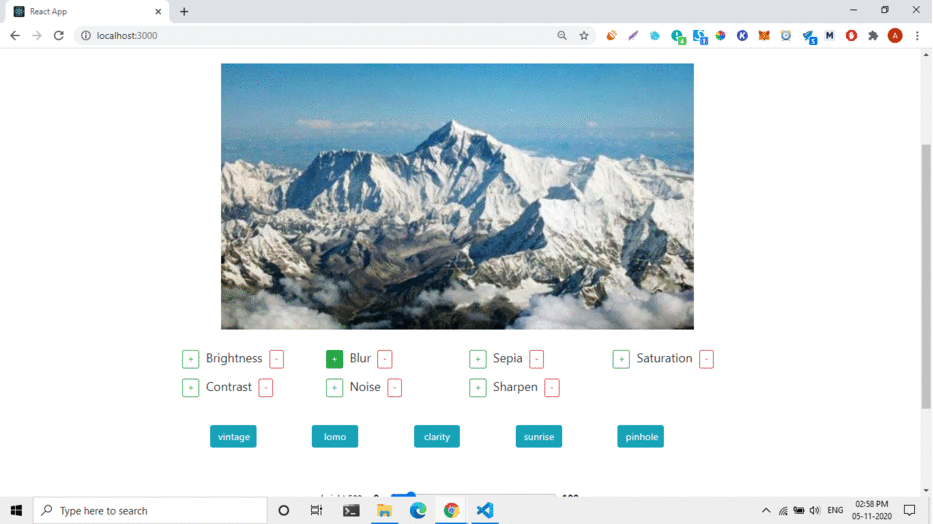933x524 pixels.
Task: Open Task View on taskbar
Action: click(317, 510)
